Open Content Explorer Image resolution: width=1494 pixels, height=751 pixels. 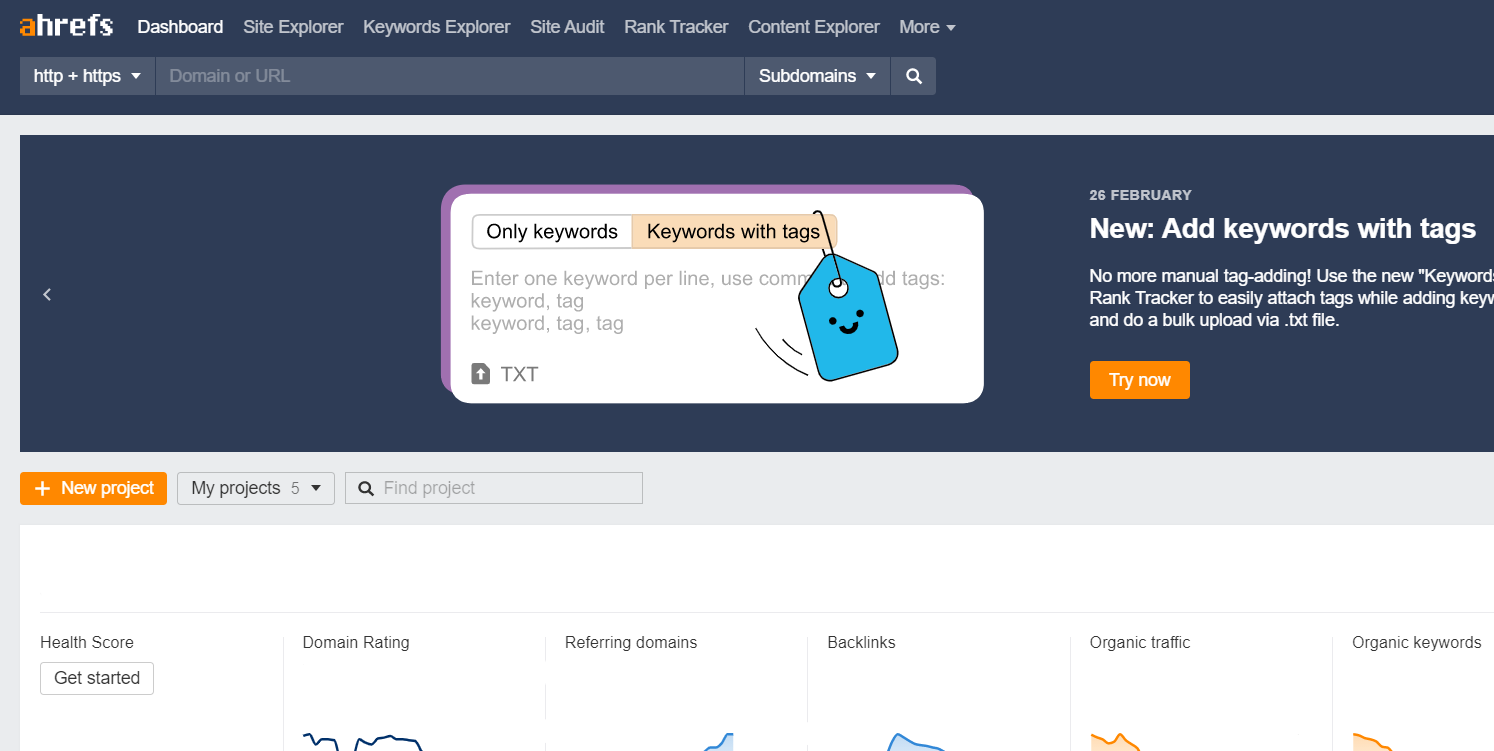point(814,27)
